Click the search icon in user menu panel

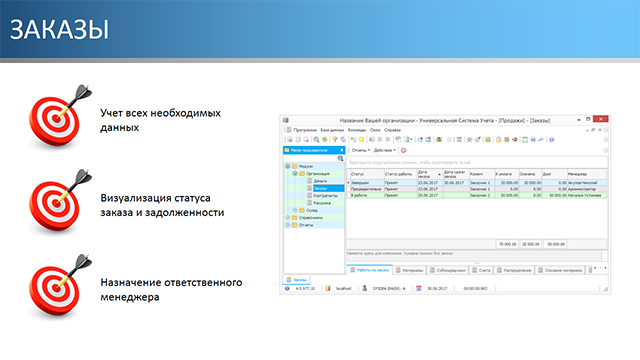[x=340, y=158]
